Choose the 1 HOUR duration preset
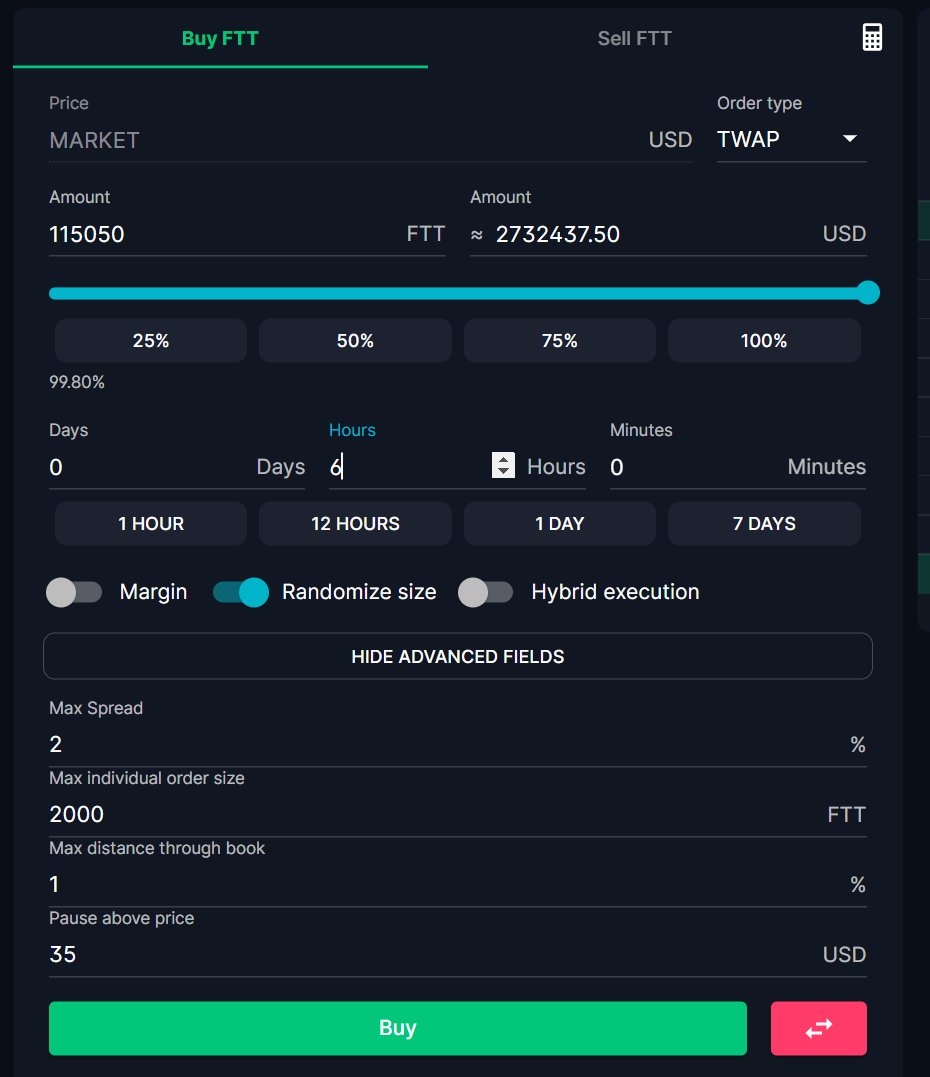This screenshot has width=930, height=1077. (x=150, y=523)
